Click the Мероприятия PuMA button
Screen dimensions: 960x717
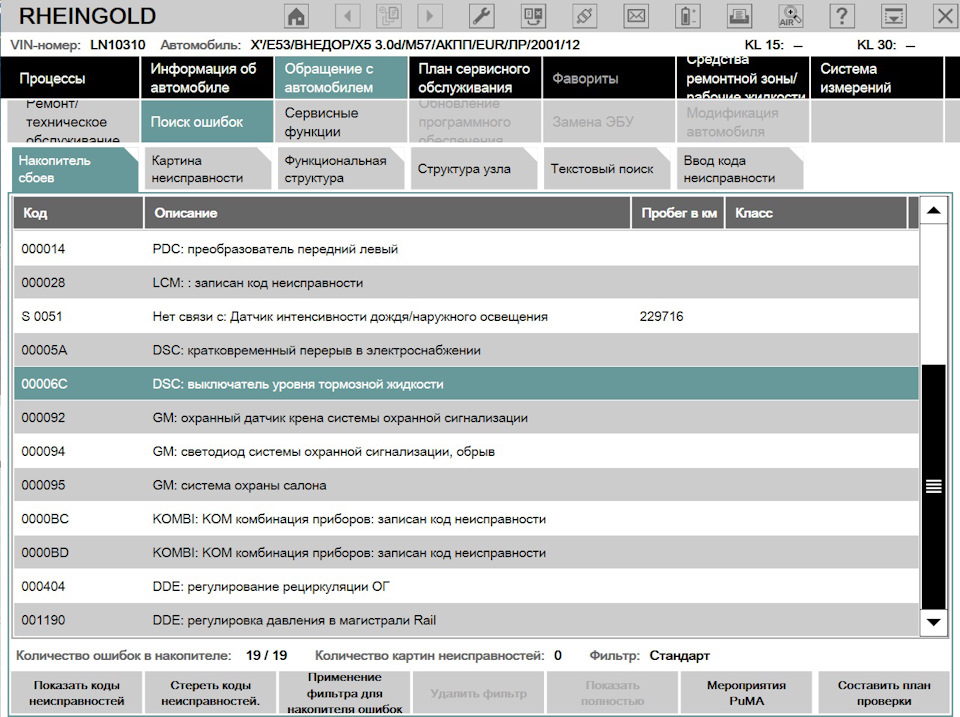[x=746, y=693]
